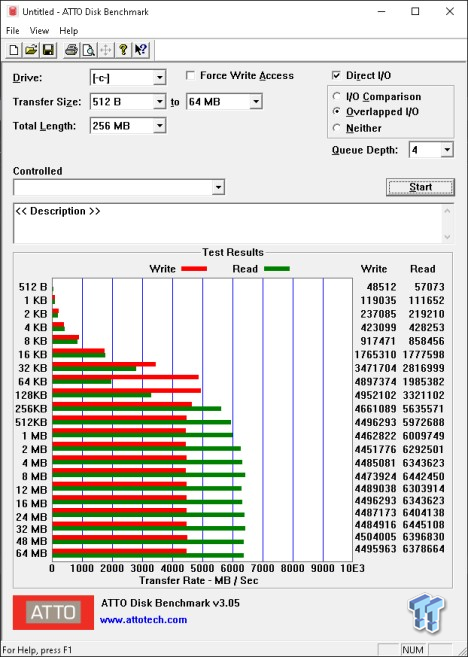
Task: Enable Force Write Access checkbox
Action: (191, 76)
